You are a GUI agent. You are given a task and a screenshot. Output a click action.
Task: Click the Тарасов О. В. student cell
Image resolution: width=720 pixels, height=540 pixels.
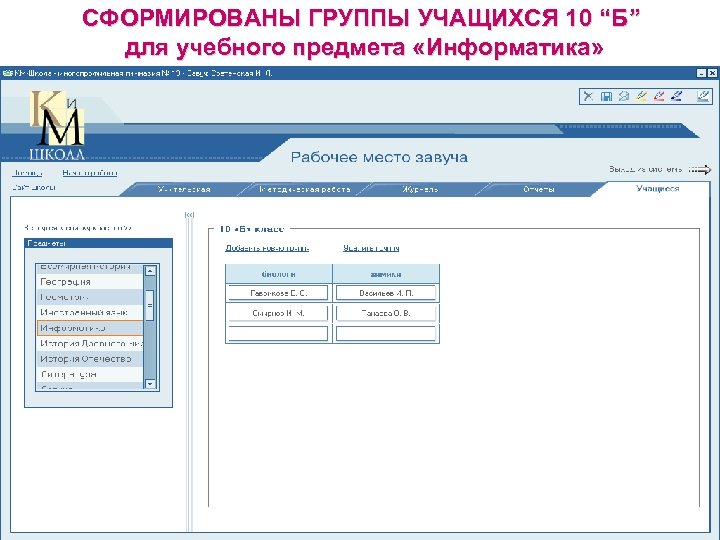386,313
